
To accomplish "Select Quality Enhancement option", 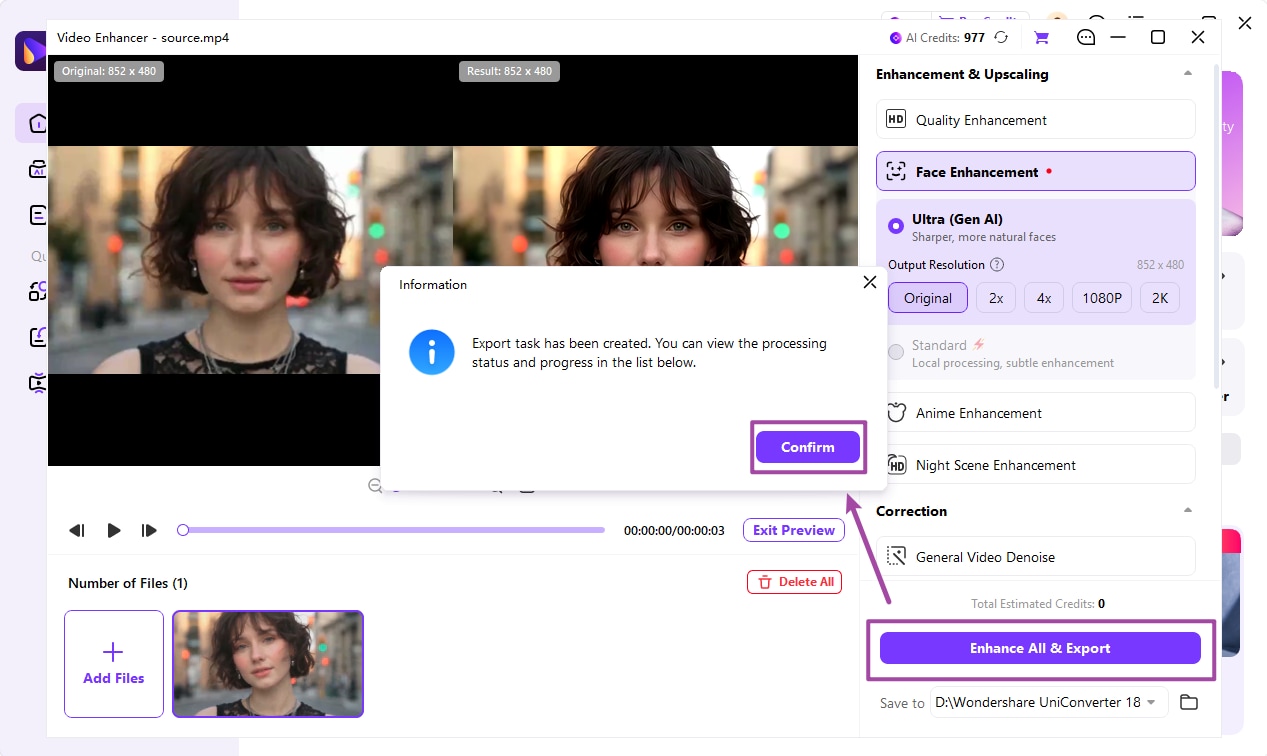I will 1035,120.
